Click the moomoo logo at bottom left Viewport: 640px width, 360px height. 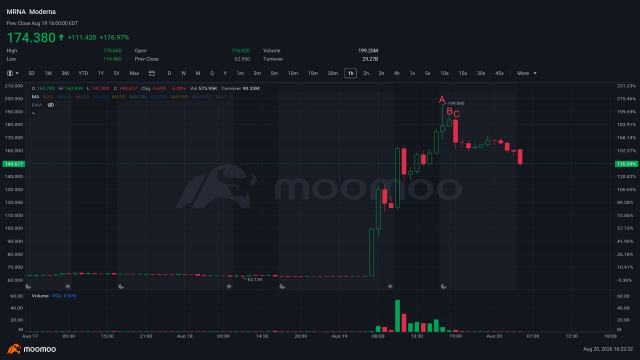point(31,349)
